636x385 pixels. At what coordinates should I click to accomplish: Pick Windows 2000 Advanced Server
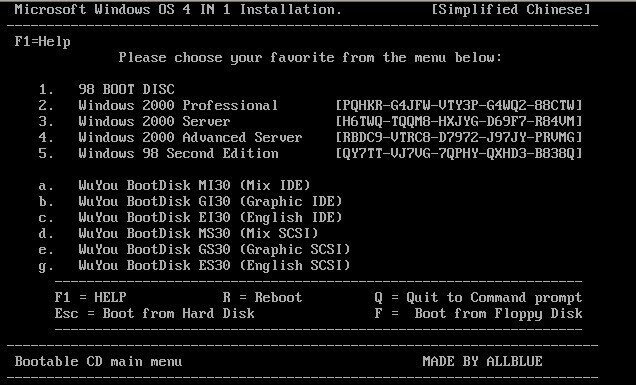tap(170, 137)
